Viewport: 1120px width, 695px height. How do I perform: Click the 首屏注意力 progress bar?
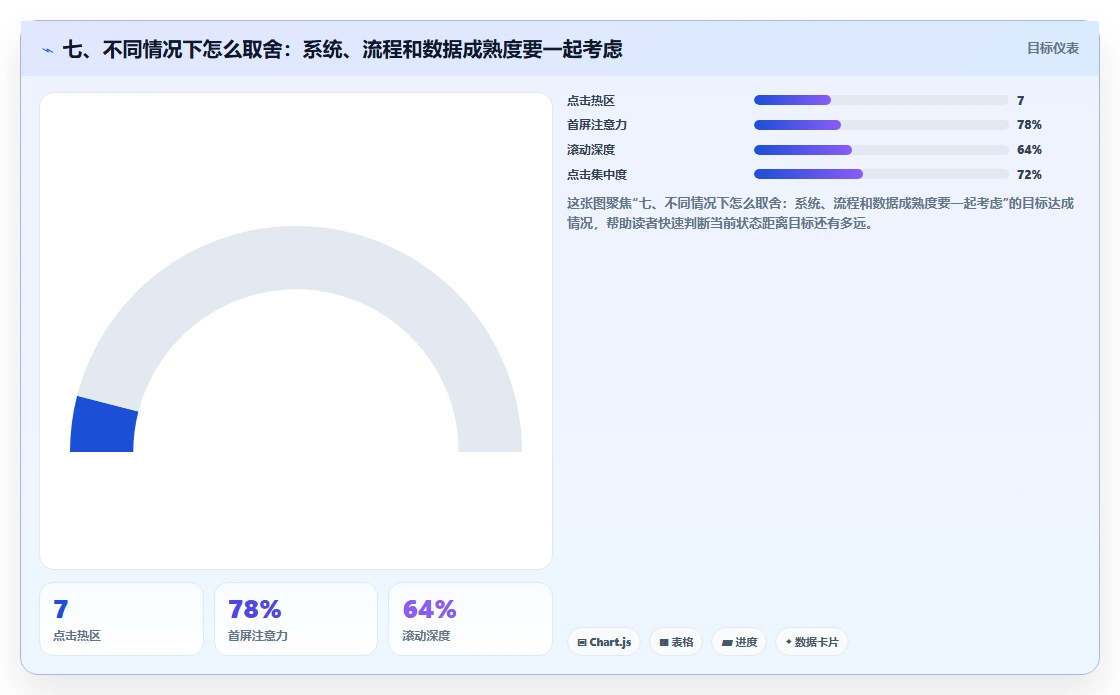(x=881, y=125)
